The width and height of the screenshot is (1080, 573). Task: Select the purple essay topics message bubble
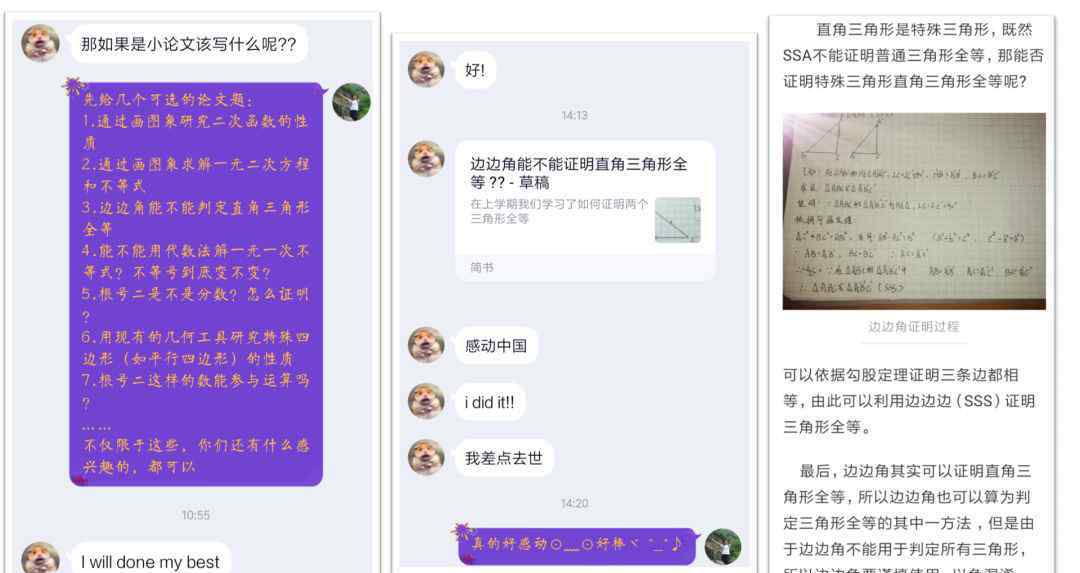[196, 284]
